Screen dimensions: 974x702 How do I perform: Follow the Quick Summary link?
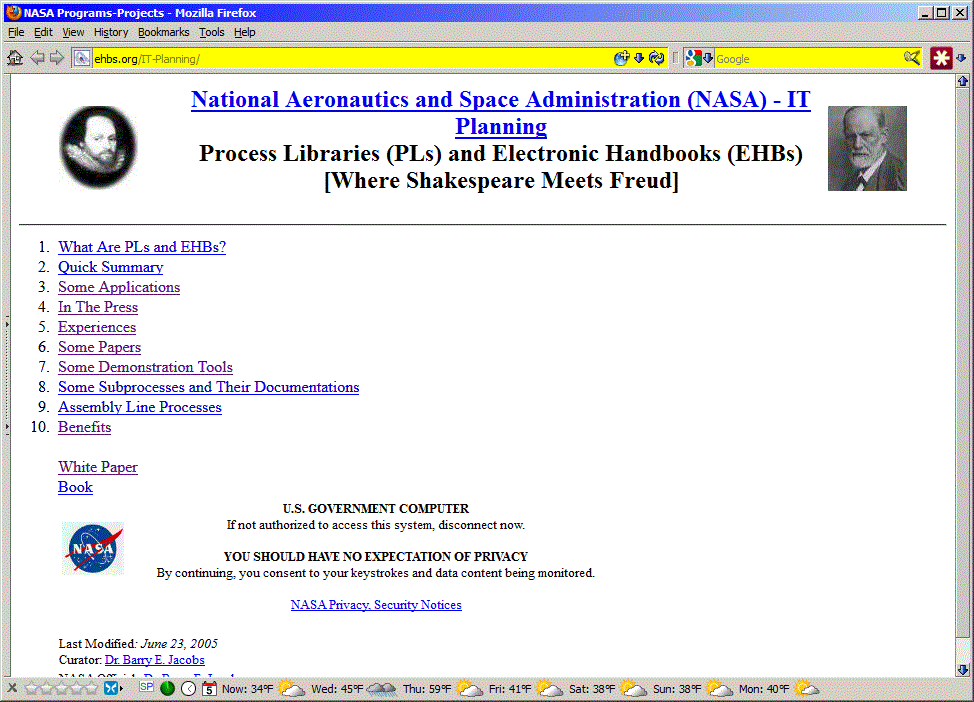tap(111, 267)
